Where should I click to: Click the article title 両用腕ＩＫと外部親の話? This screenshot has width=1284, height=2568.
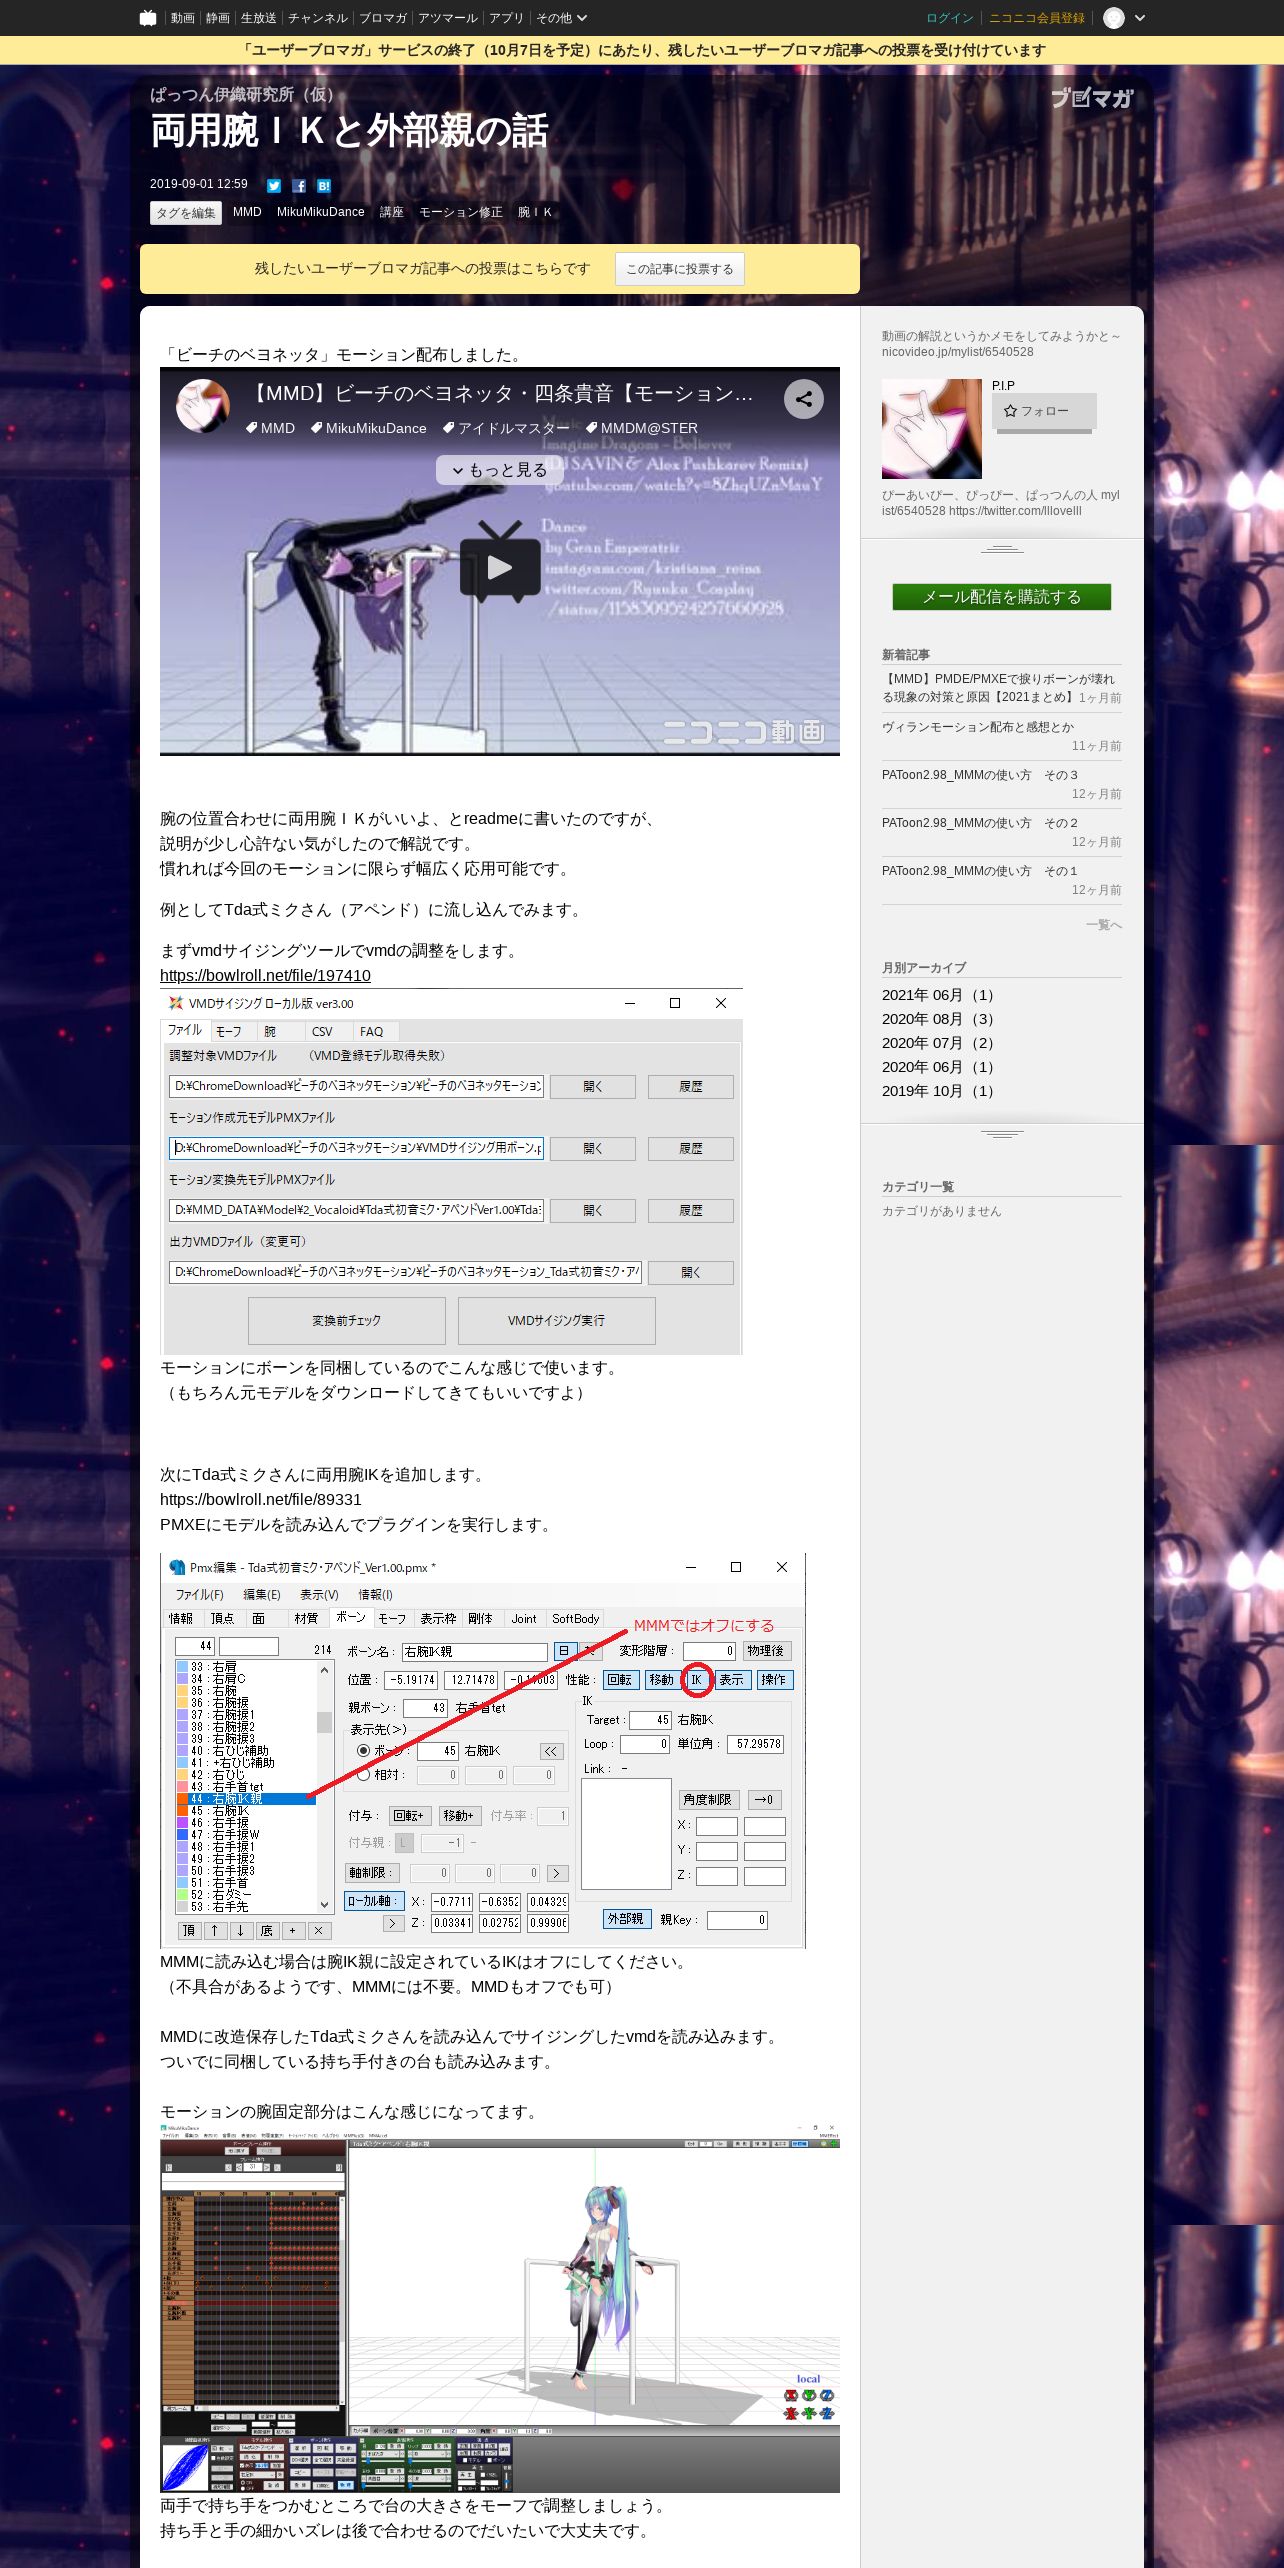(349, 131)
